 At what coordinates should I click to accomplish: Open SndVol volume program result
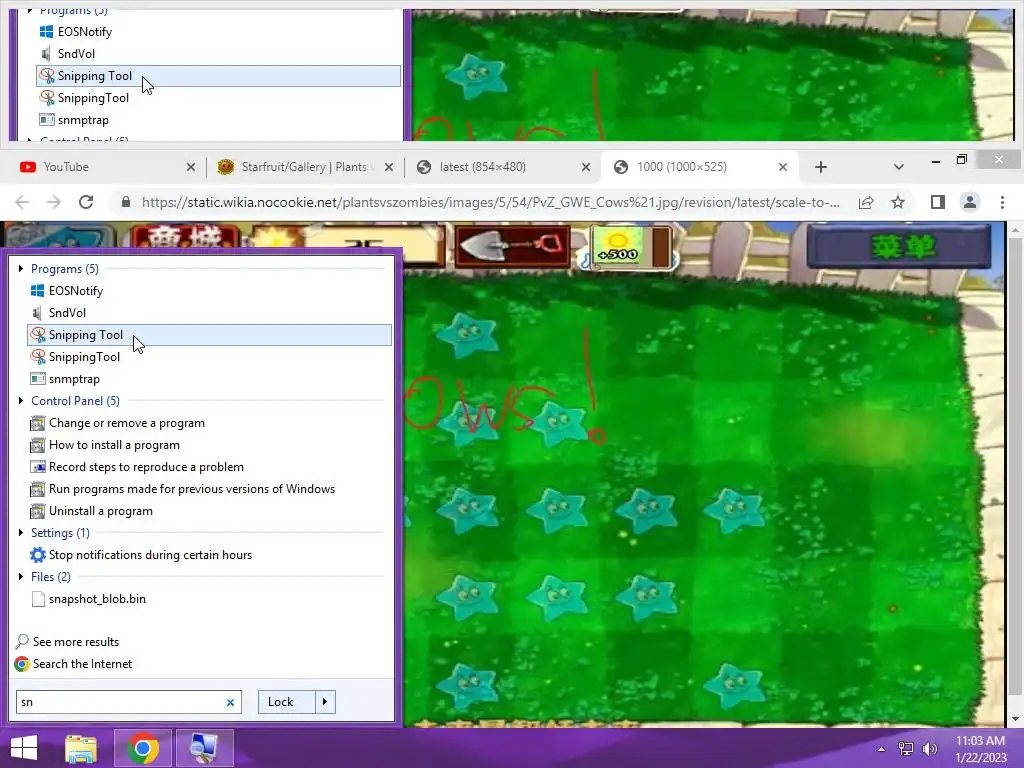tap(209, 313)
